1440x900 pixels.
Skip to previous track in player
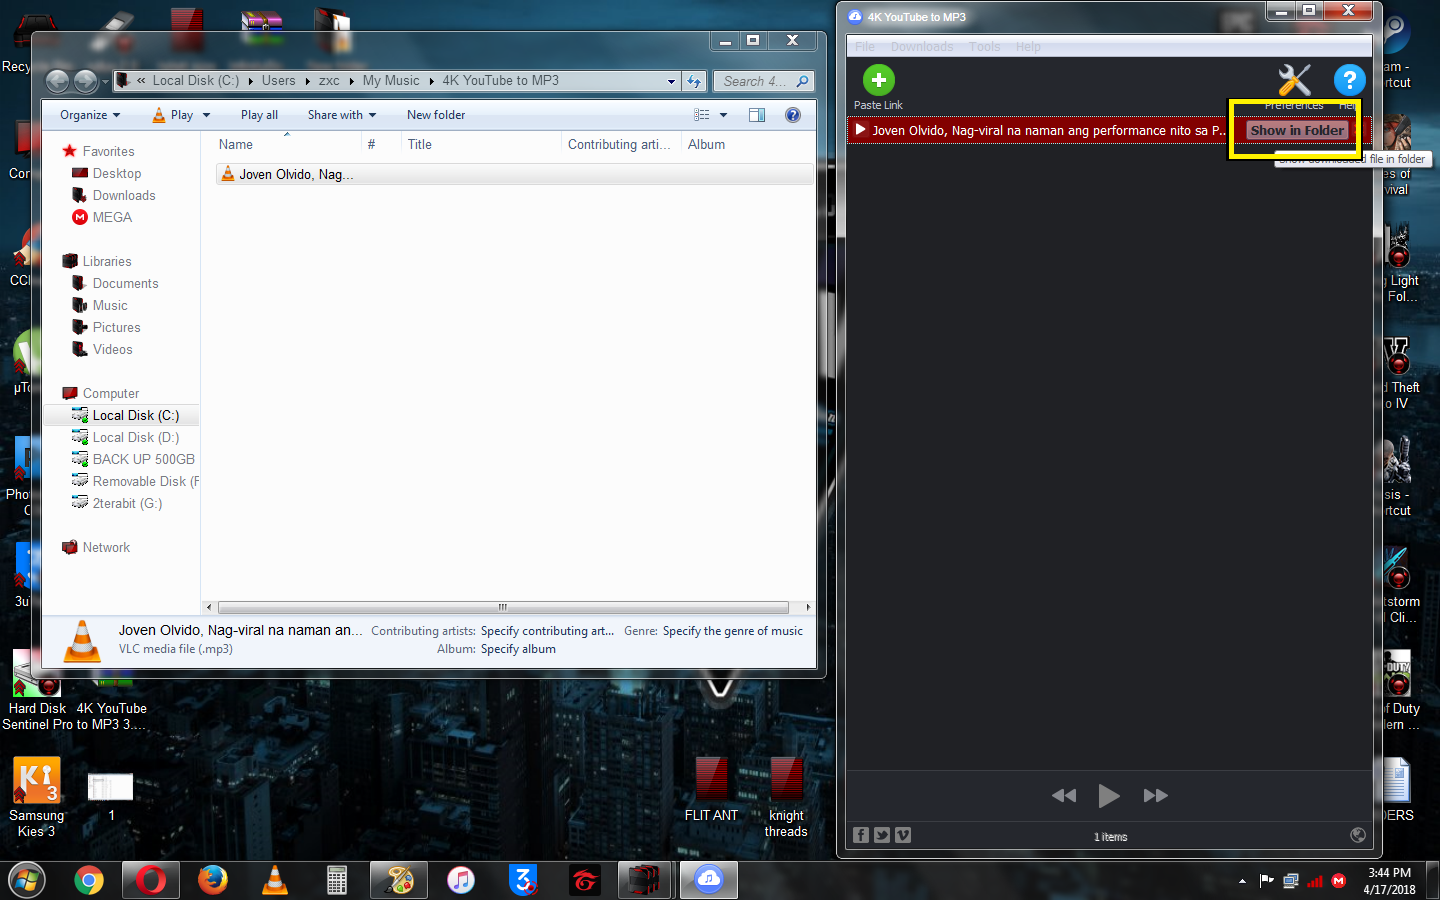point(1064,795)
